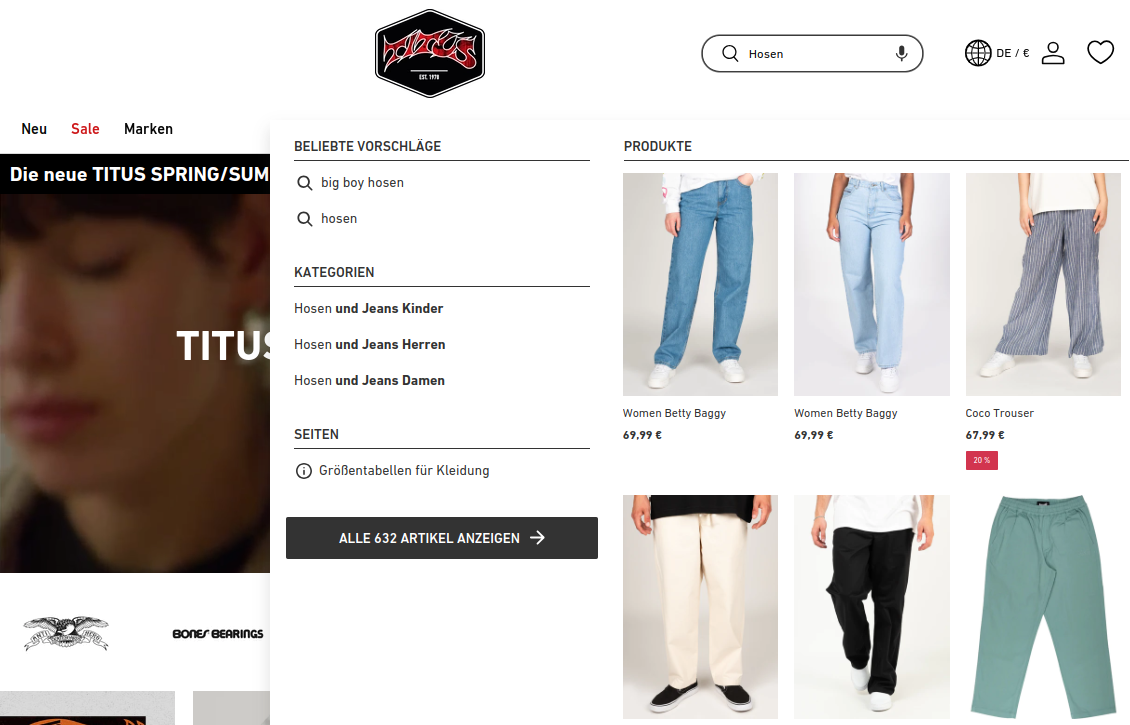
Task: Open category Hosen und Jeans Kinder
Action: (368, 308)
